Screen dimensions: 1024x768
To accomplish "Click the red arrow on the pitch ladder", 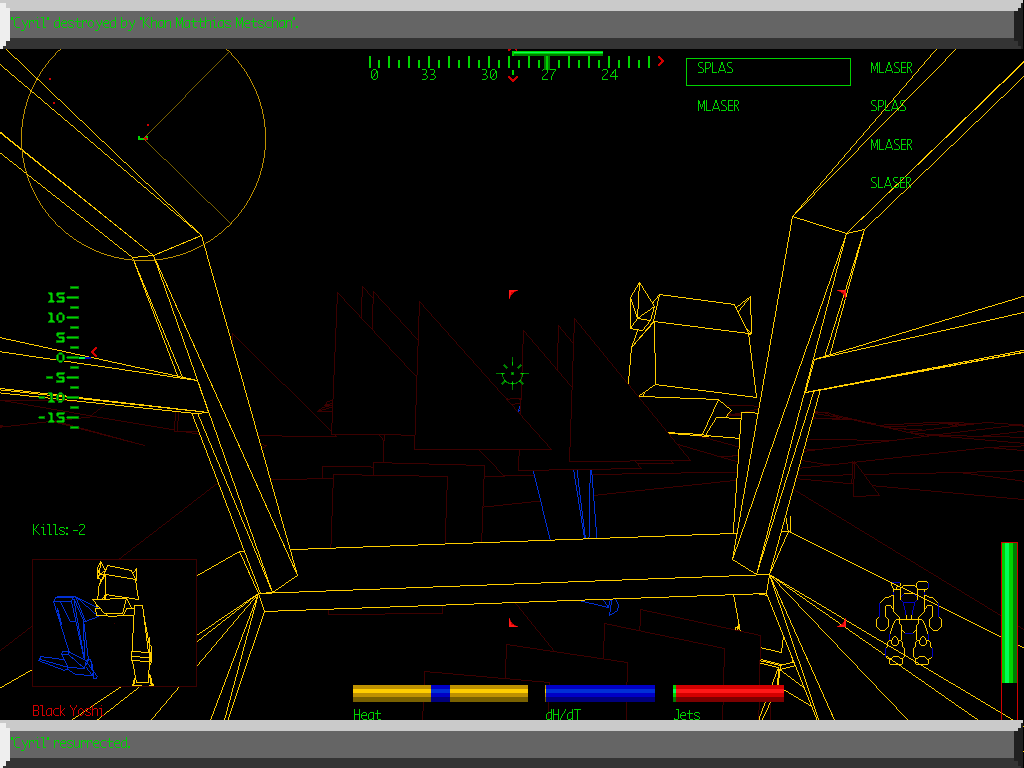I will coord(94,352).
